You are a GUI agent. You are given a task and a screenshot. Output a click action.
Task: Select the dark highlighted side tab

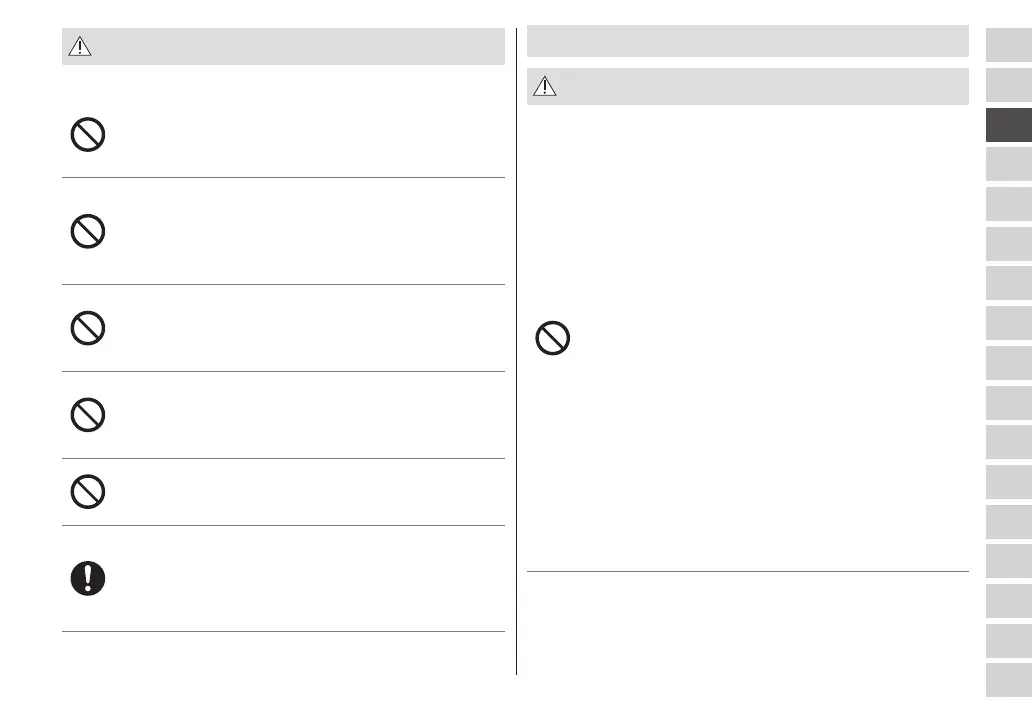[x=1008, y=123]
